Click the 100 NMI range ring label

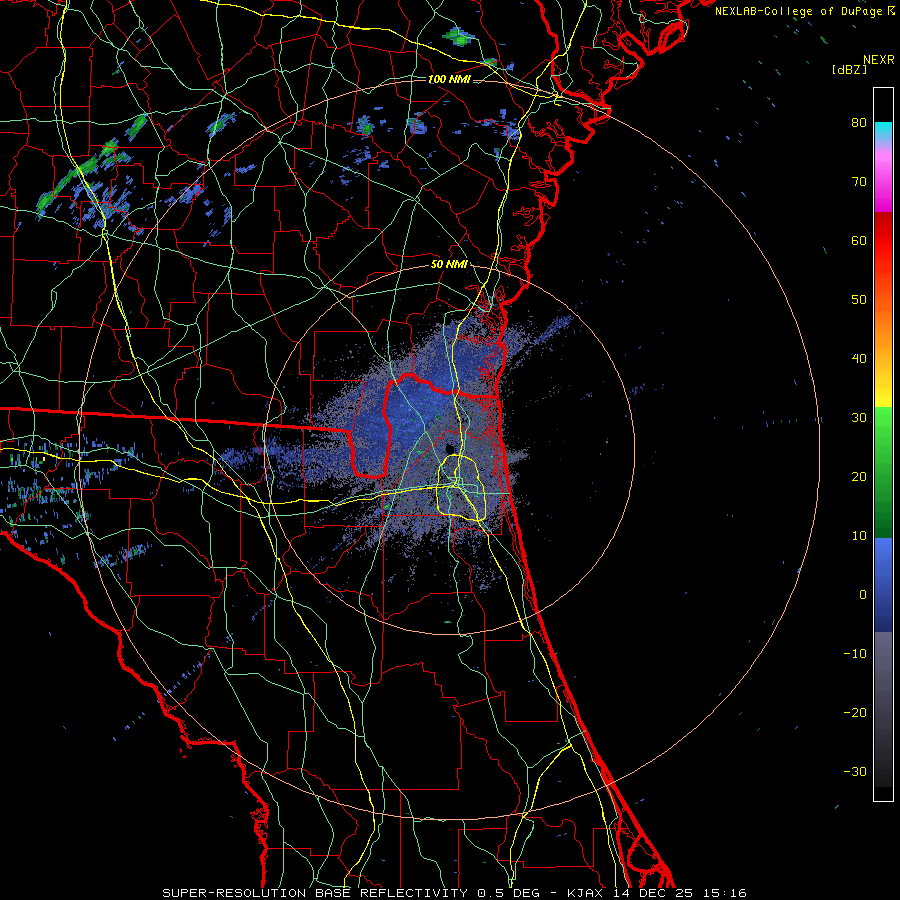(449, 79)
